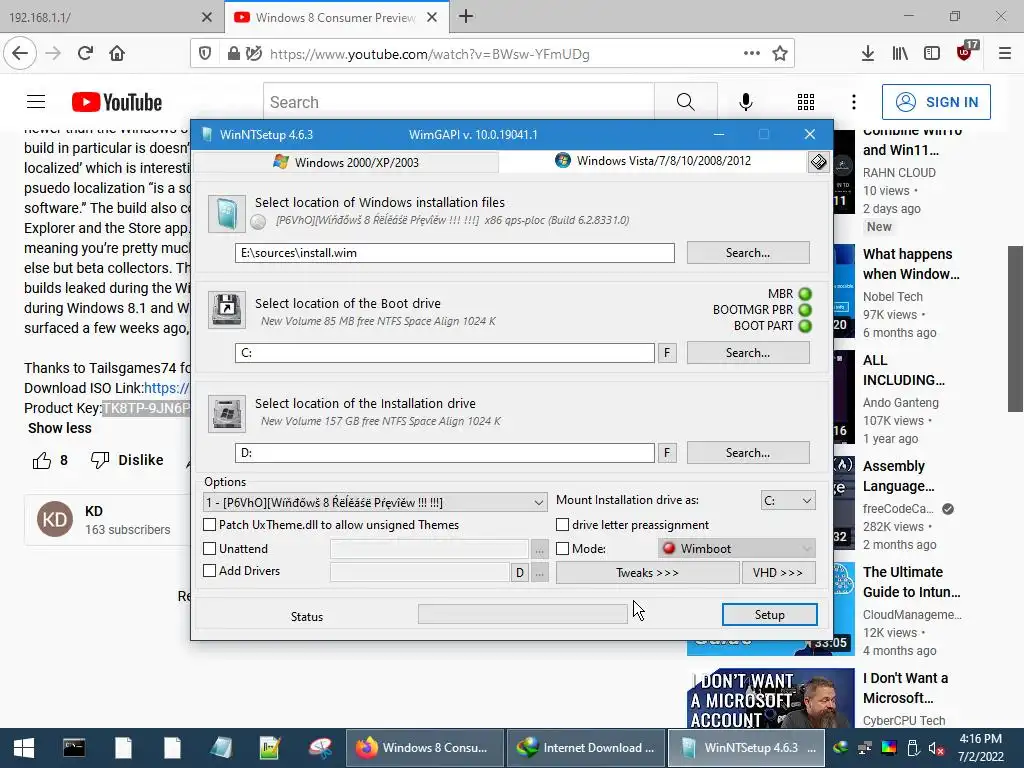This screenshot has width=1024, height=768.
Task: Toggle Firefox sidebar icon
Action: pyautogui.click(x=932, y=54)
